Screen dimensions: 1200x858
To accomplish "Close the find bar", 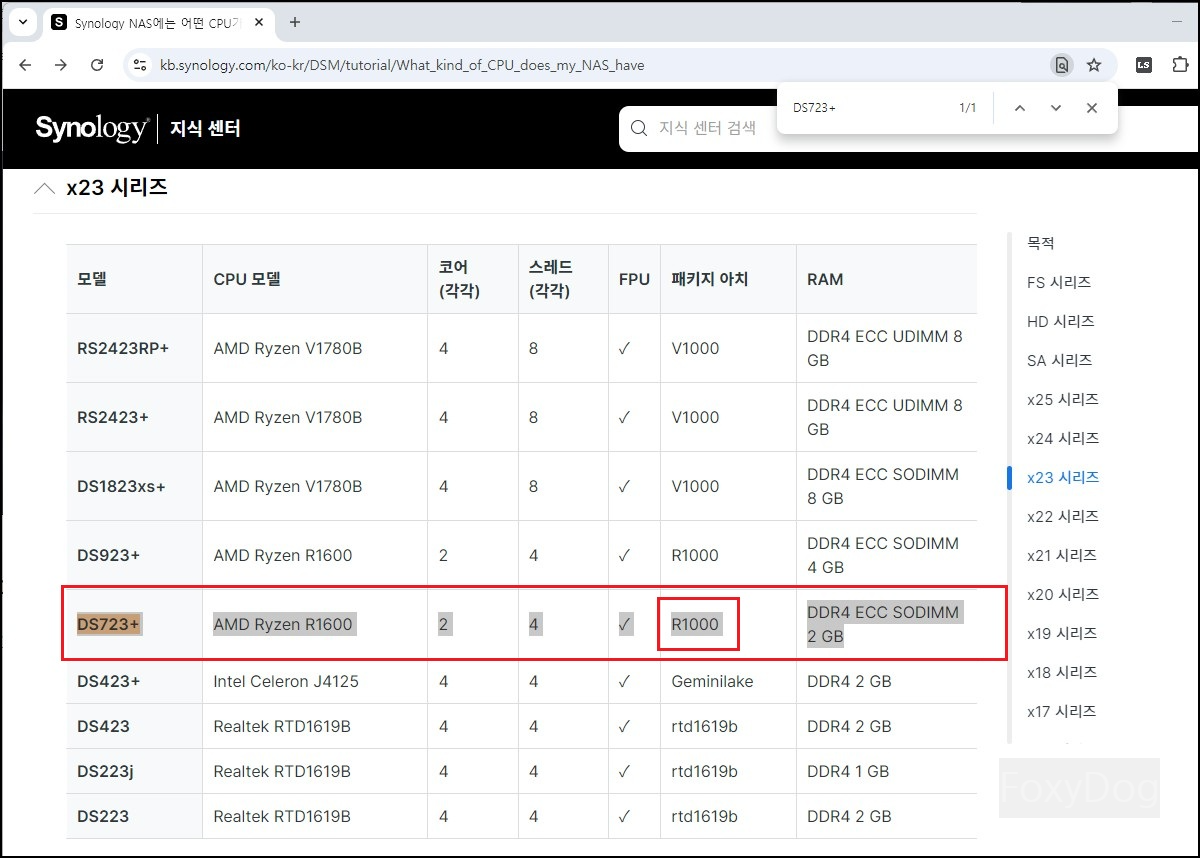I will coord(1092,108).
